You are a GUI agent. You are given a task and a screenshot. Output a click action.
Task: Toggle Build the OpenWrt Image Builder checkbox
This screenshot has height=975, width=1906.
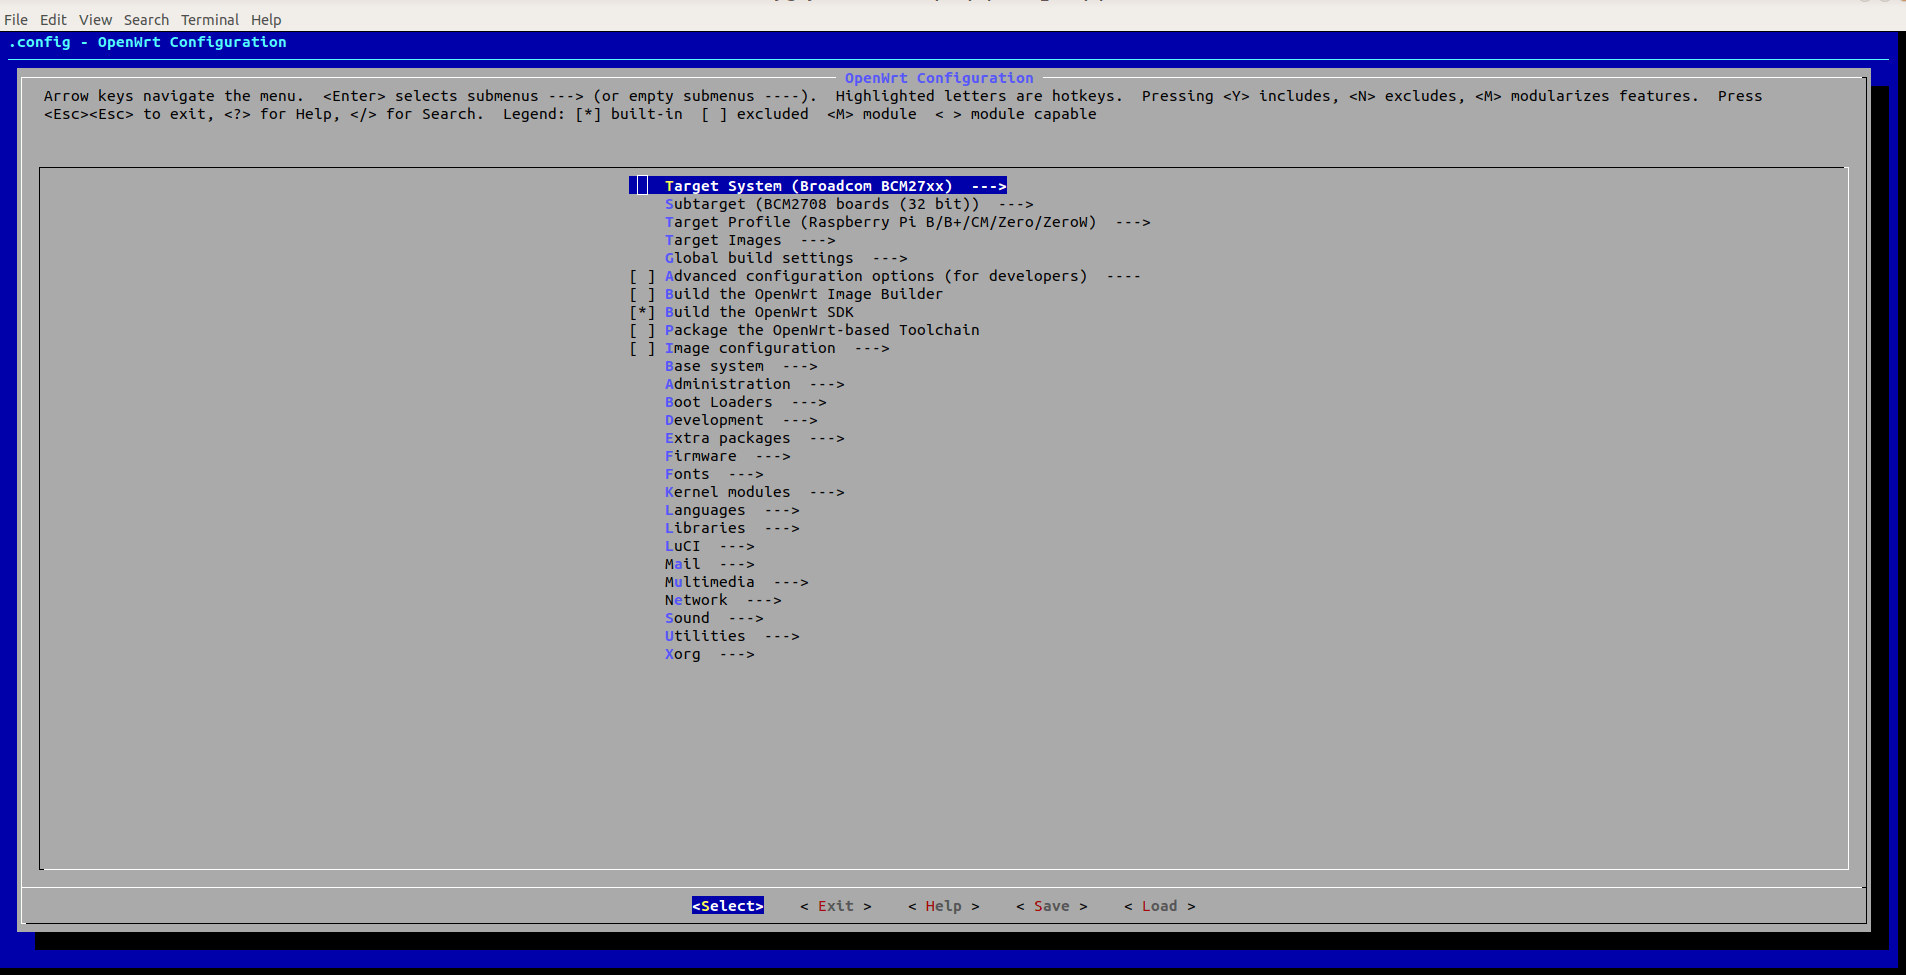(x=642, y=294)
